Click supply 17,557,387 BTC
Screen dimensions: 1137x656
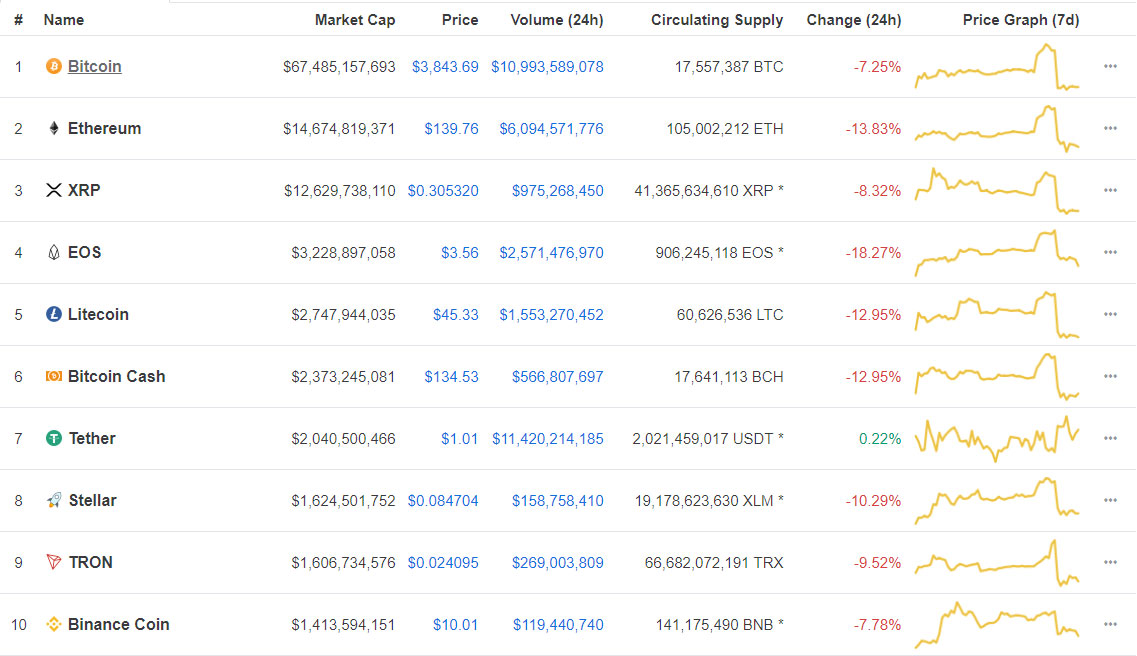tap(729, 67)
